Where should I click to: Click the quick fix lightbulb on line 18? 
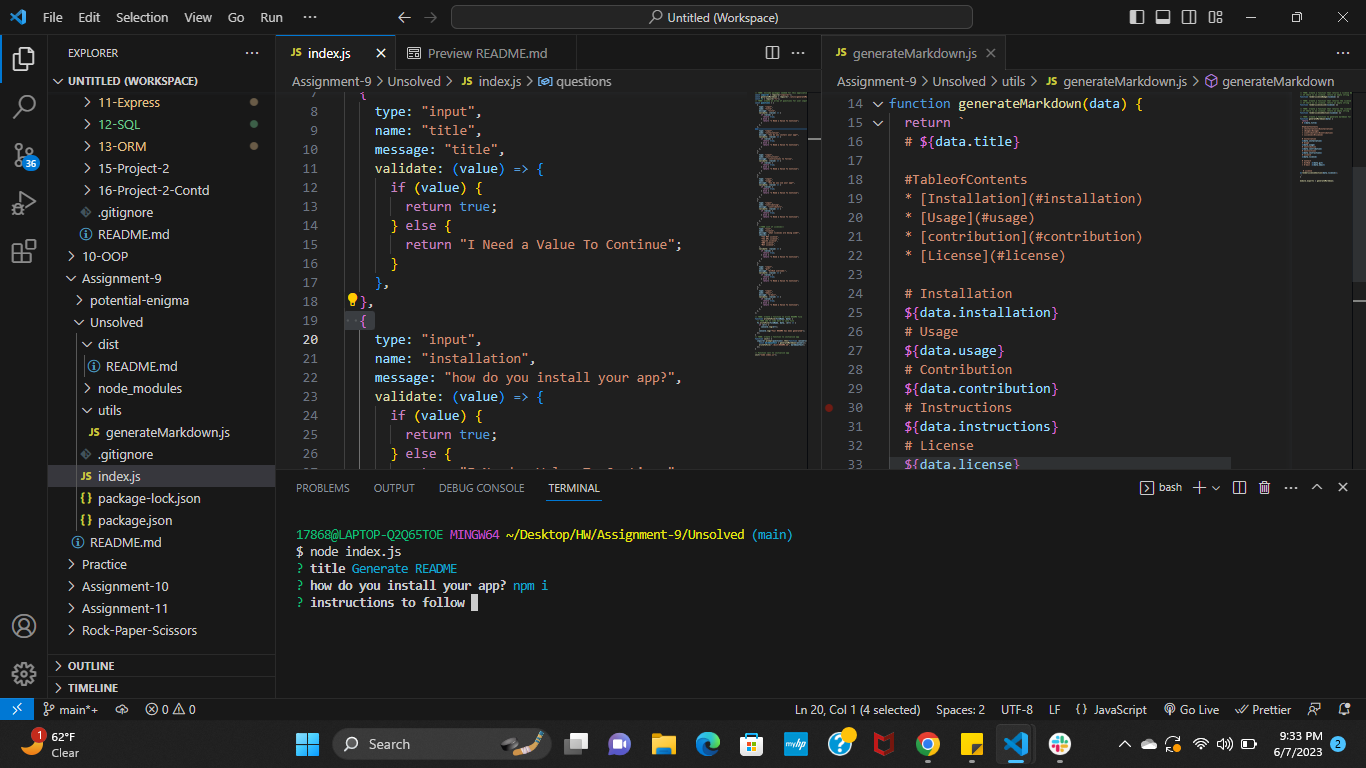tap(352, 299)
